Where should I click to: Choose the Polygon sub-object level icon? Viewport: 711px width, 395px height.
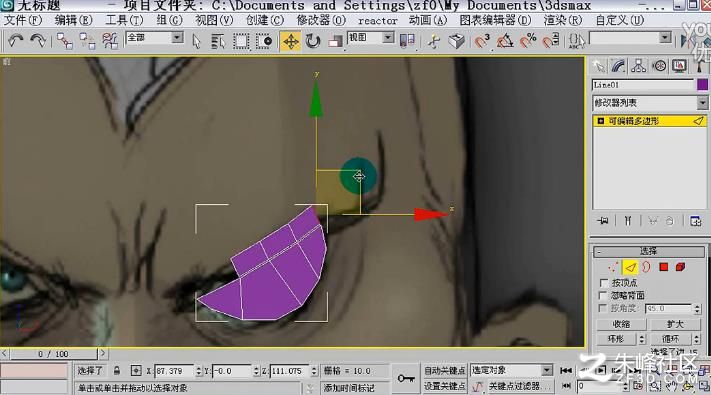[664, 267]
